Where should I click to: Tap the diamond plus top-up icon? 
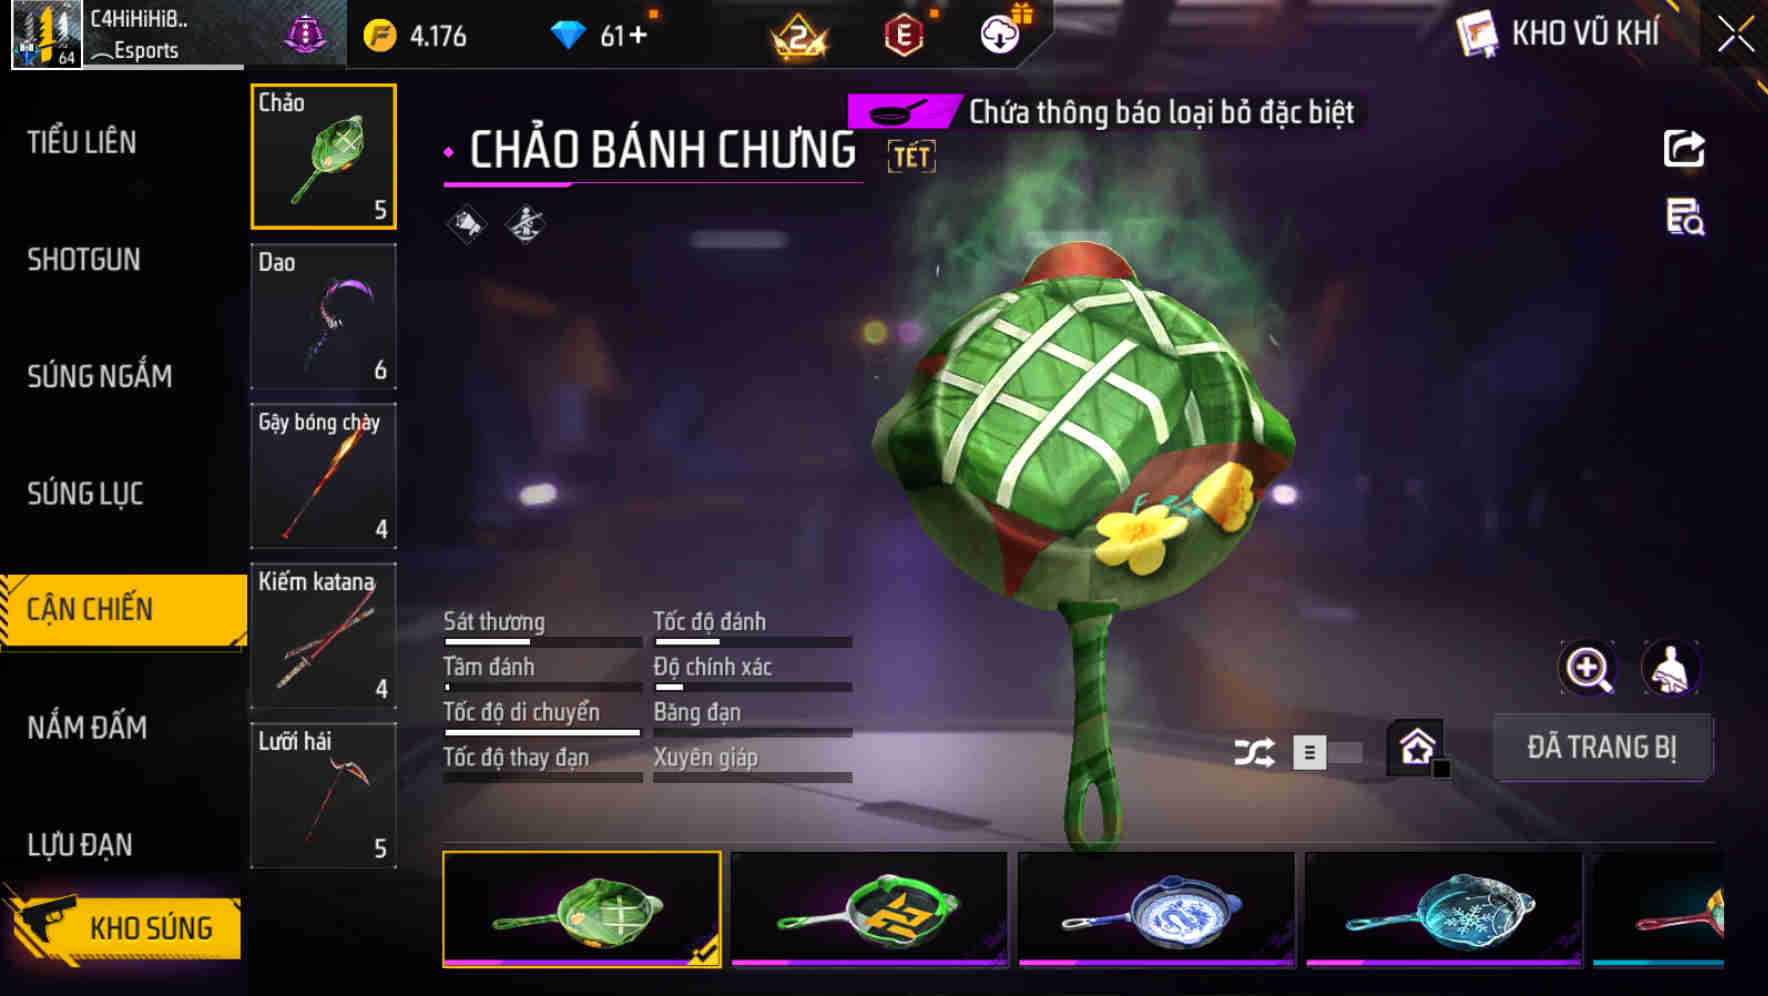click(x=600, y=36)
